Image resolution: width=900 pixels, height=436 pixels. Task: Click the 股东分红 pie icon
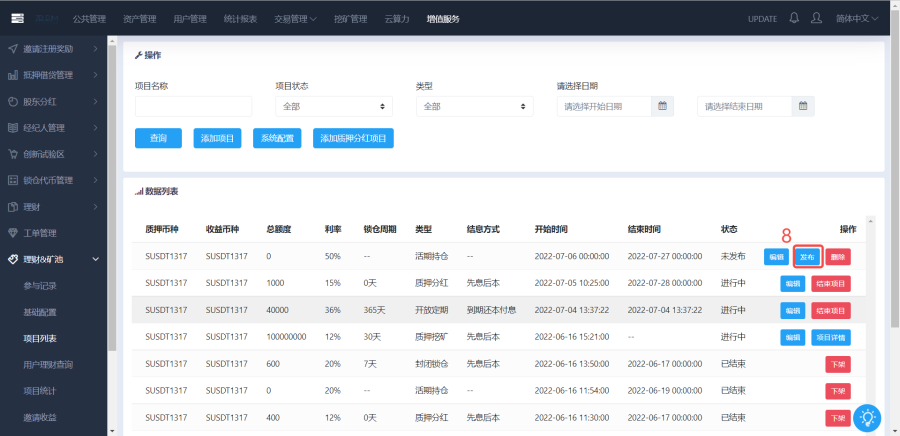[13, 102]
